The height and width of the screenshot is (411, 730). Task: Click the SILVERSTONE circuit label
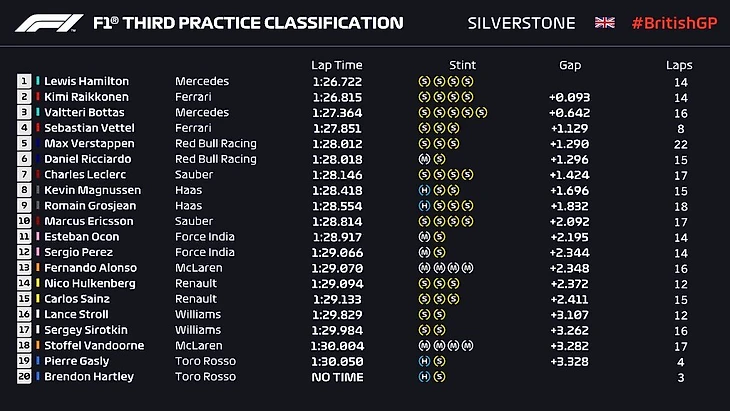(x=521, y=22)
